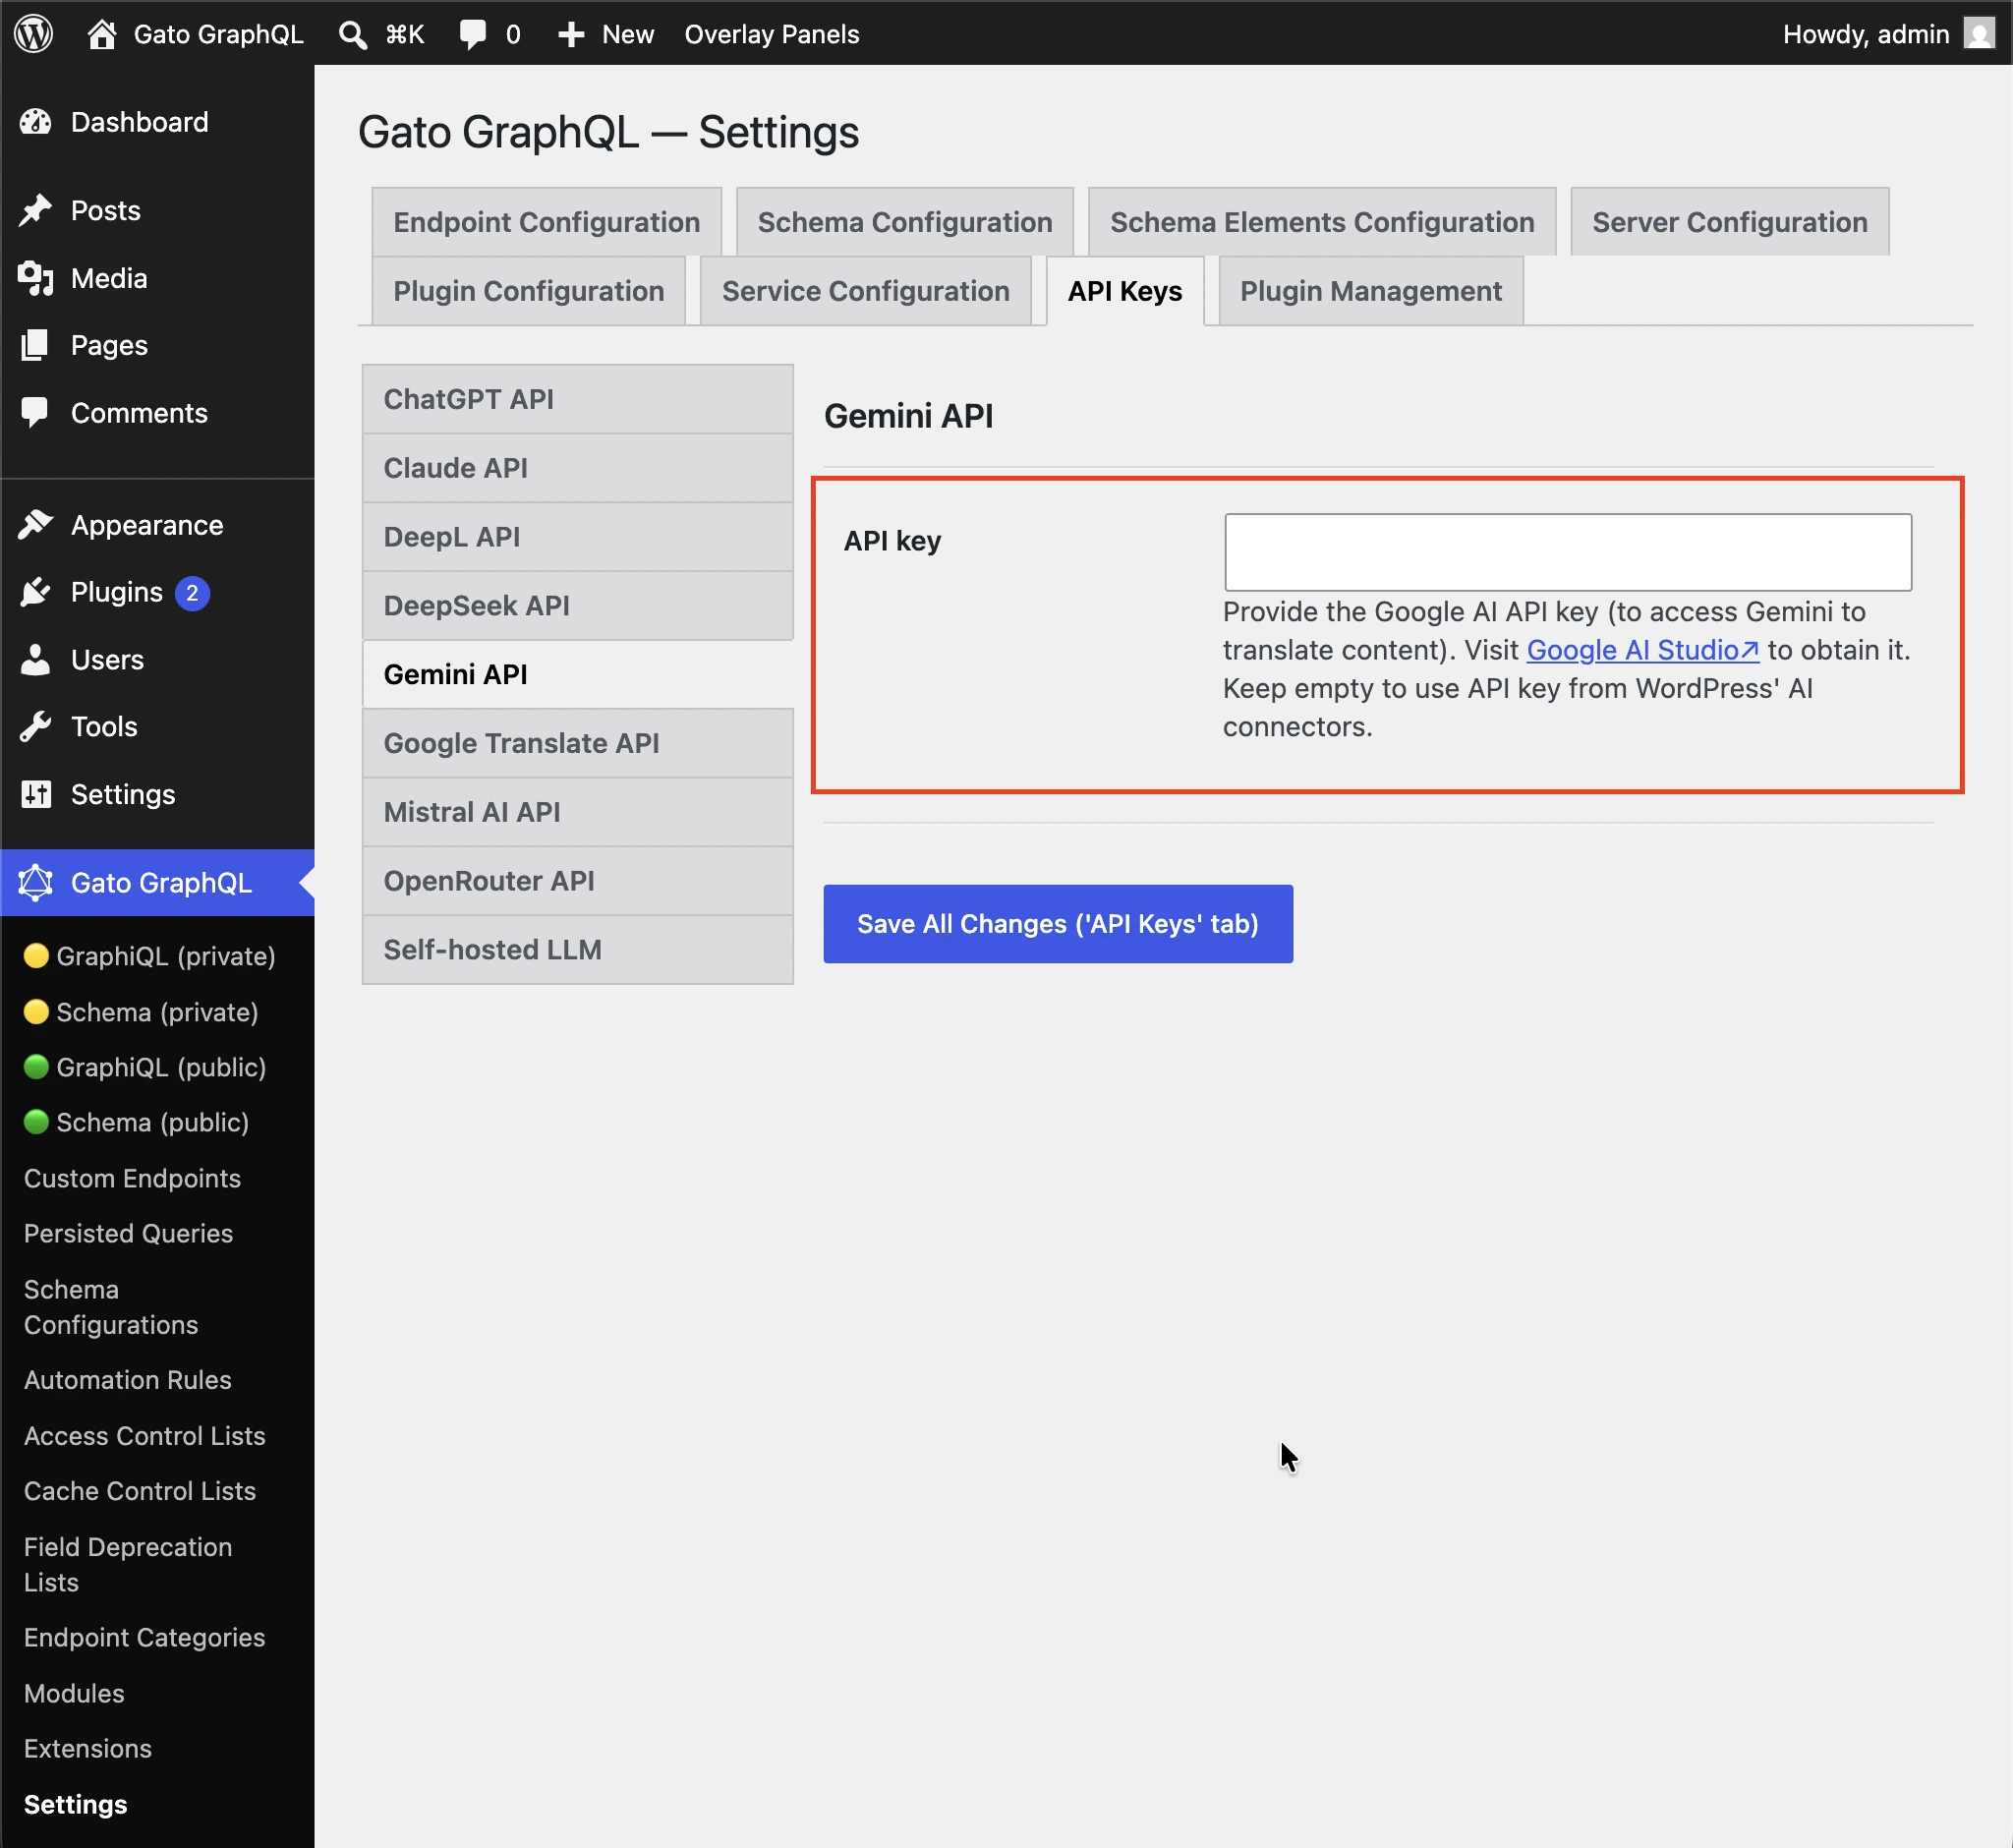Click the home icon beside Gato GraphQL
The height and width of the screenshot is (1848, 2013).
point(101,34)
